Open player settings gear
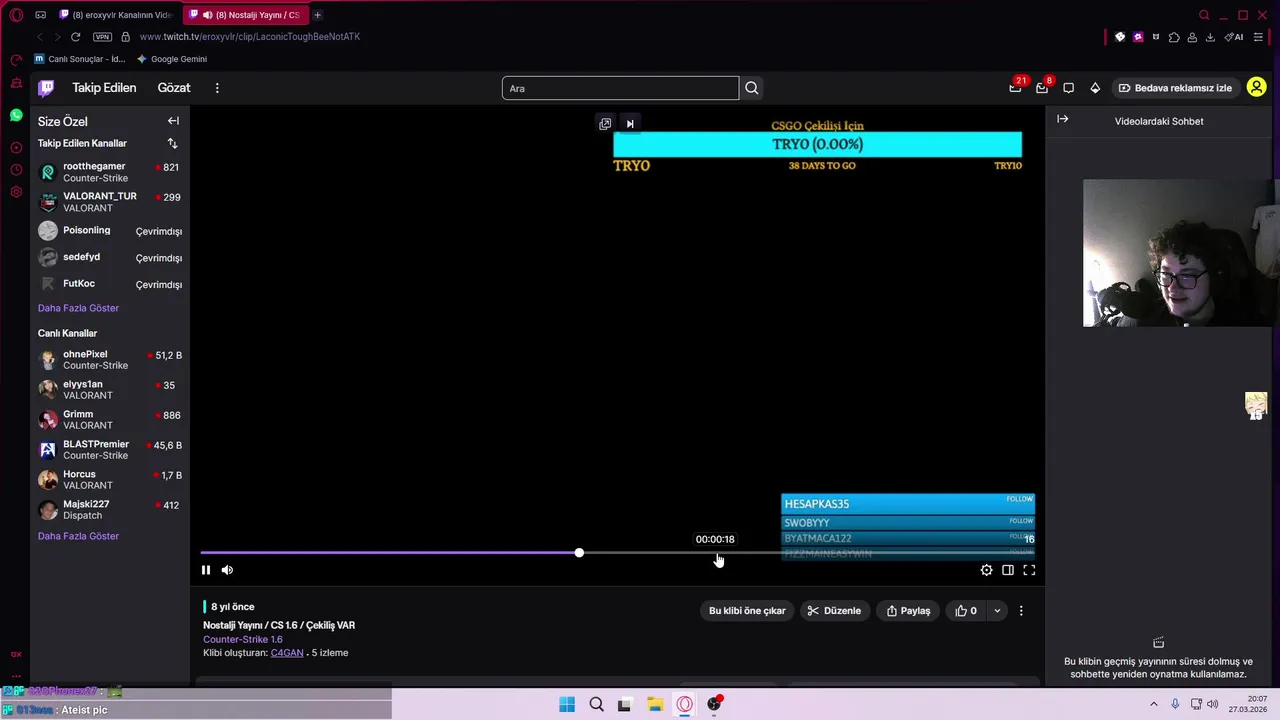The width and height of the screenshot is (1280, 720). [987, 570]
